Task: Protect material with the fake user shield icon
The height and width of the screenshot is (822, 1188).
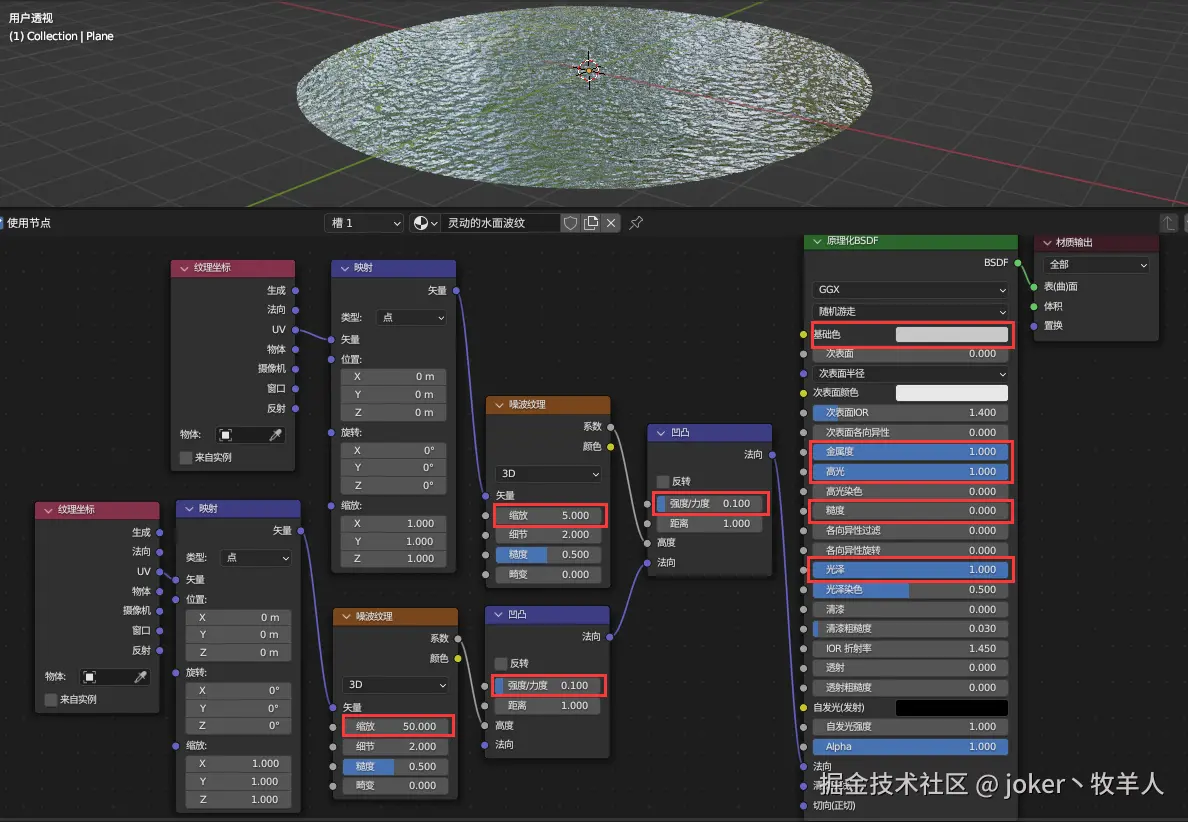Action: pyautogui.click(x=570, y=222)
